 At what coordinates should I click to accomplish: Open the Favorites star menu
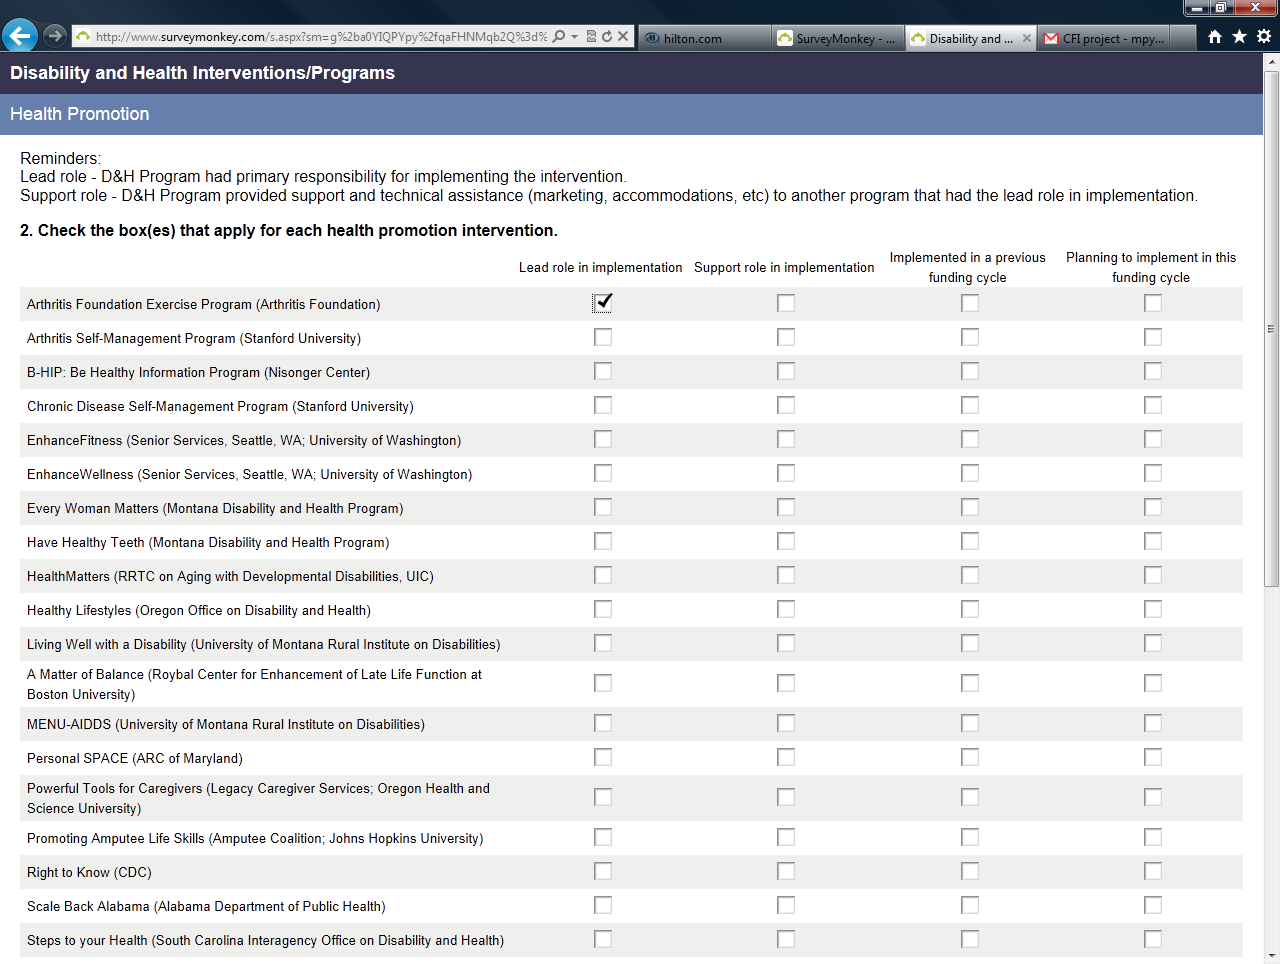[x=1239, y=37]
